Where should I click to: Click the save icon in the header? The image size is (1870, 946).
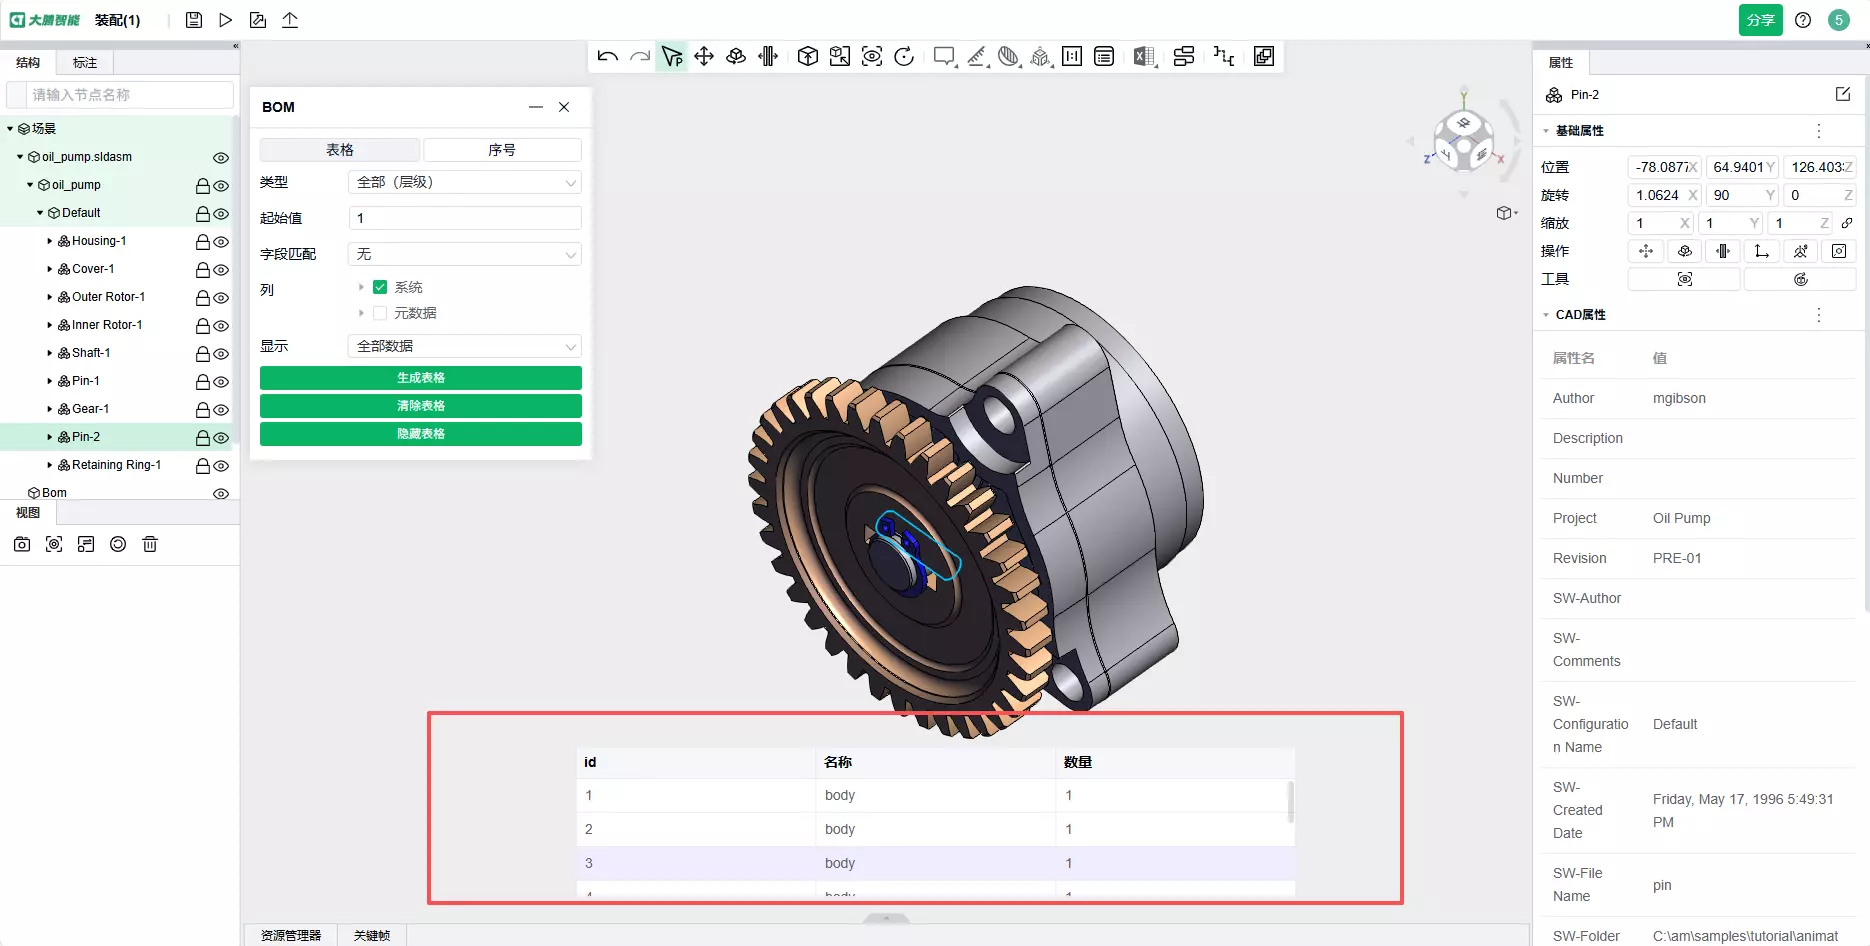(194, 20)
